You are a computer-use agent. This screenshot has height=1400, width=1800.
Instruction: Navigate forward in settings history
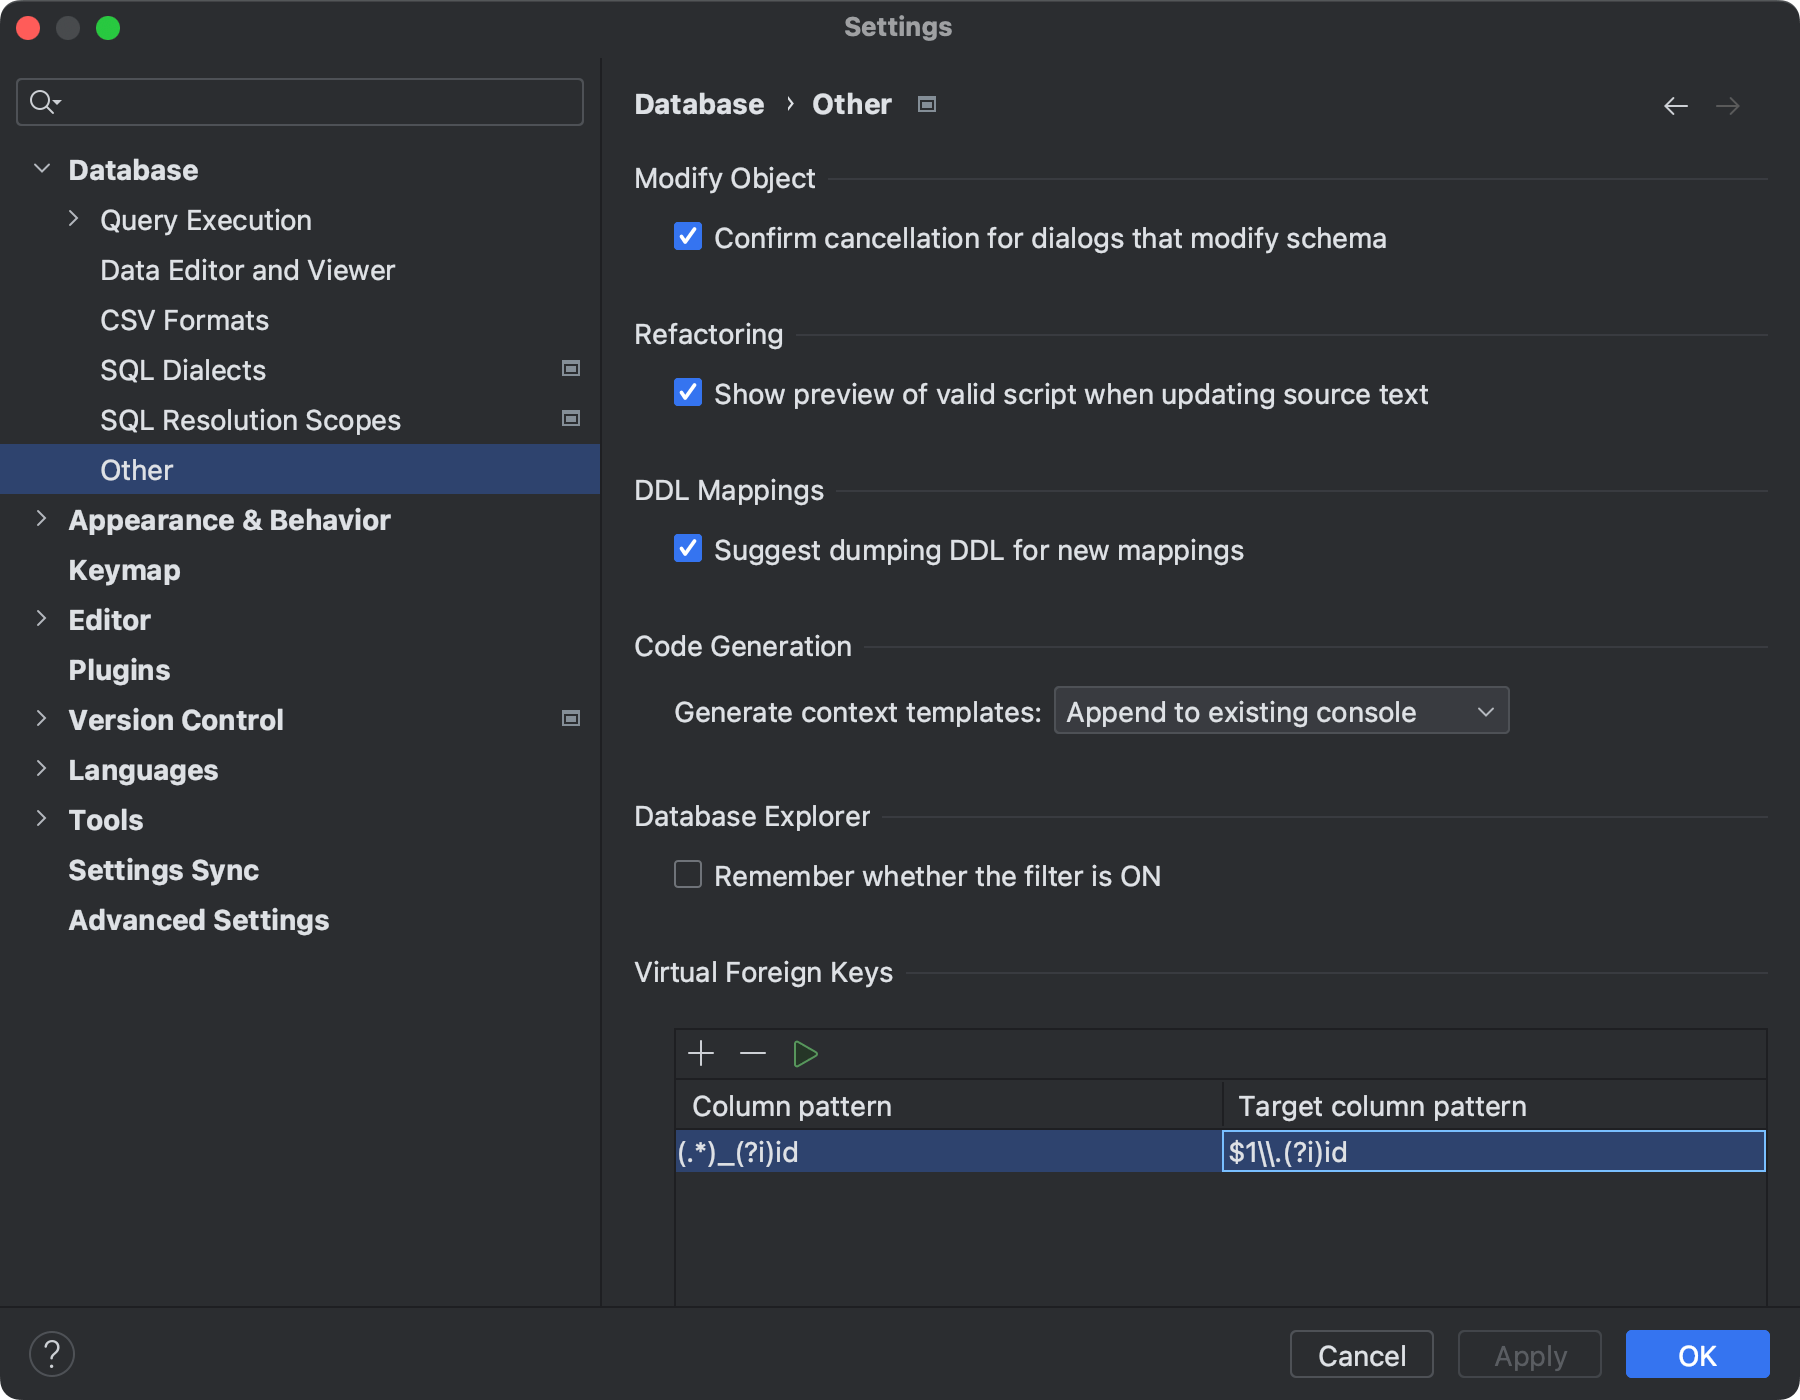pos(1729,105)
